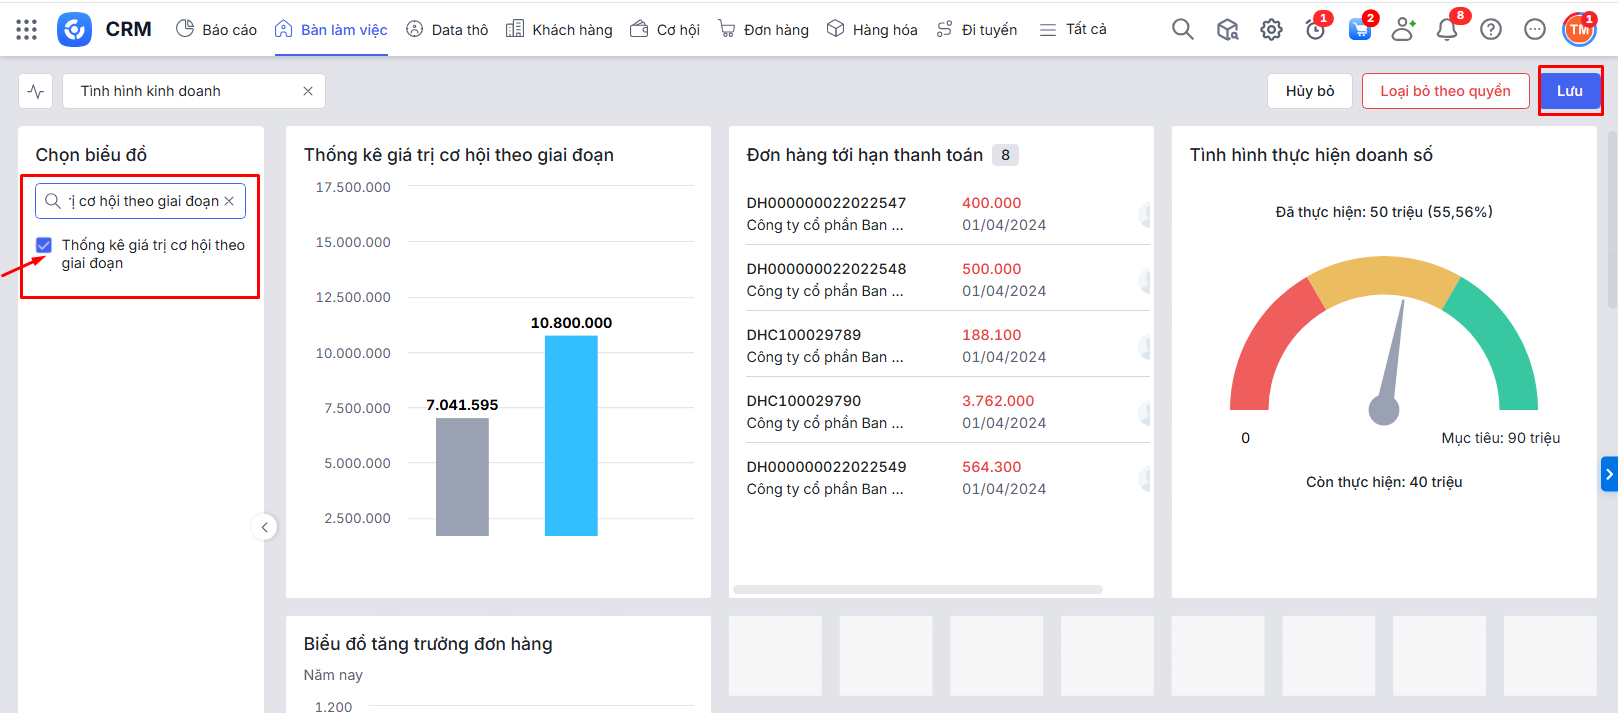Image resolution: width=1618 pixels, height=713 pixels.
Task: Clear the chart search field text
Action: (229, 201)
